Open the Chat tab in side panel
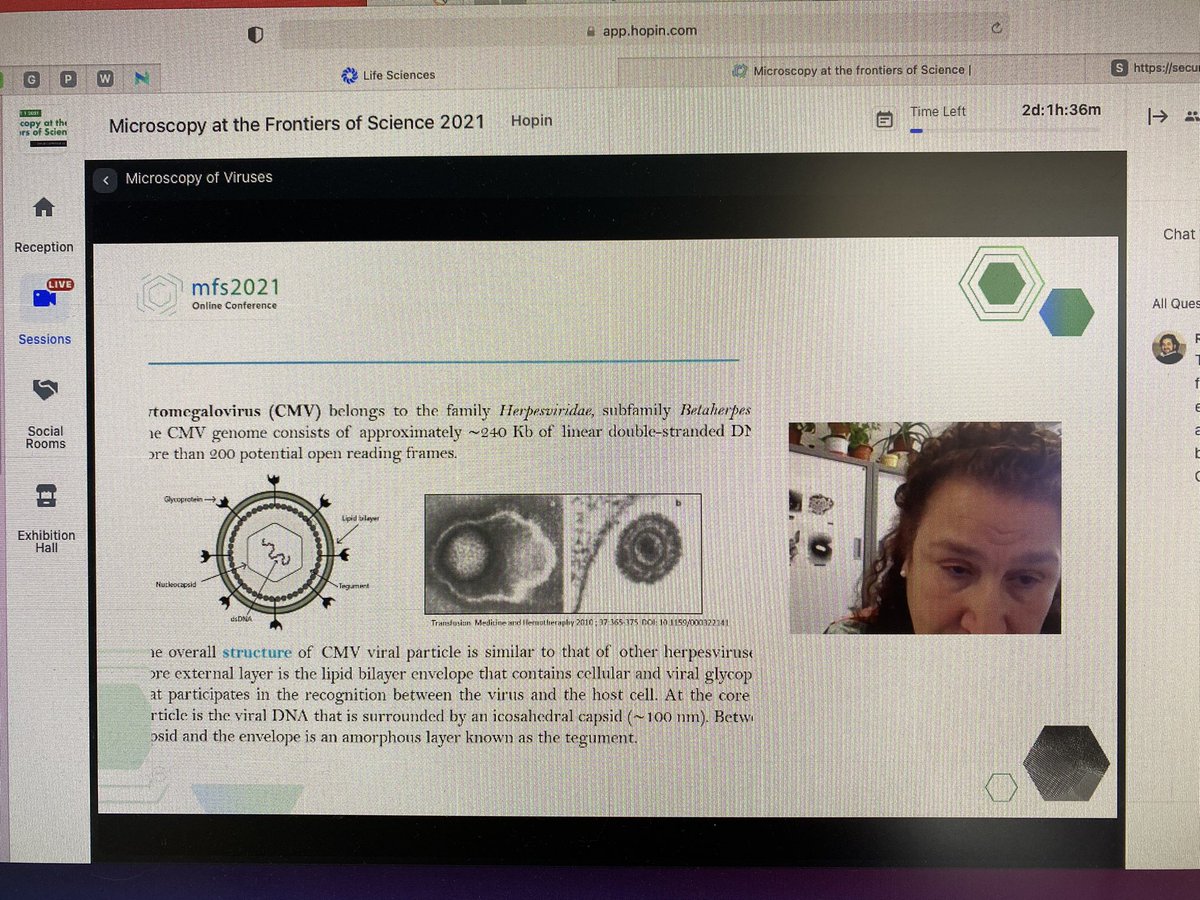The width and height of the screenshot is (1200, 900). tap(1179, 233)
